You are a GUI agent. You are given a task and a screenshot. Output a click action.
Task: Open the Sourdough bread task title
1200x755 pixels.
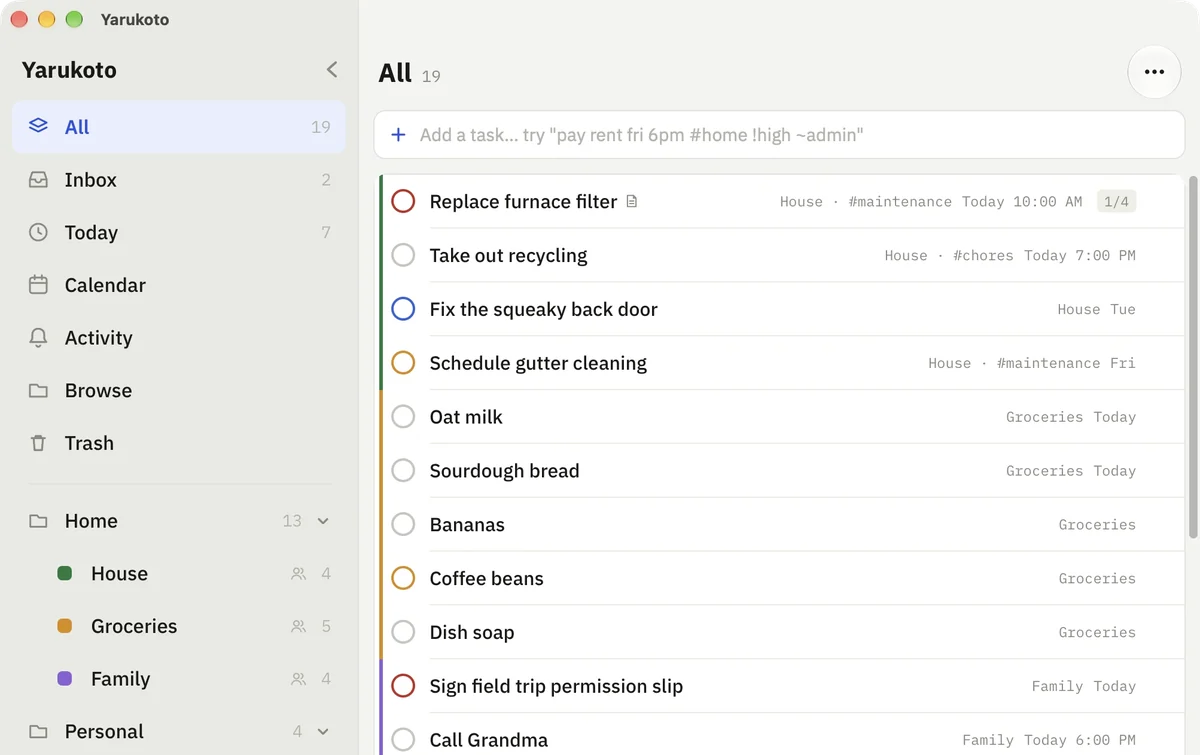(504, 471)
